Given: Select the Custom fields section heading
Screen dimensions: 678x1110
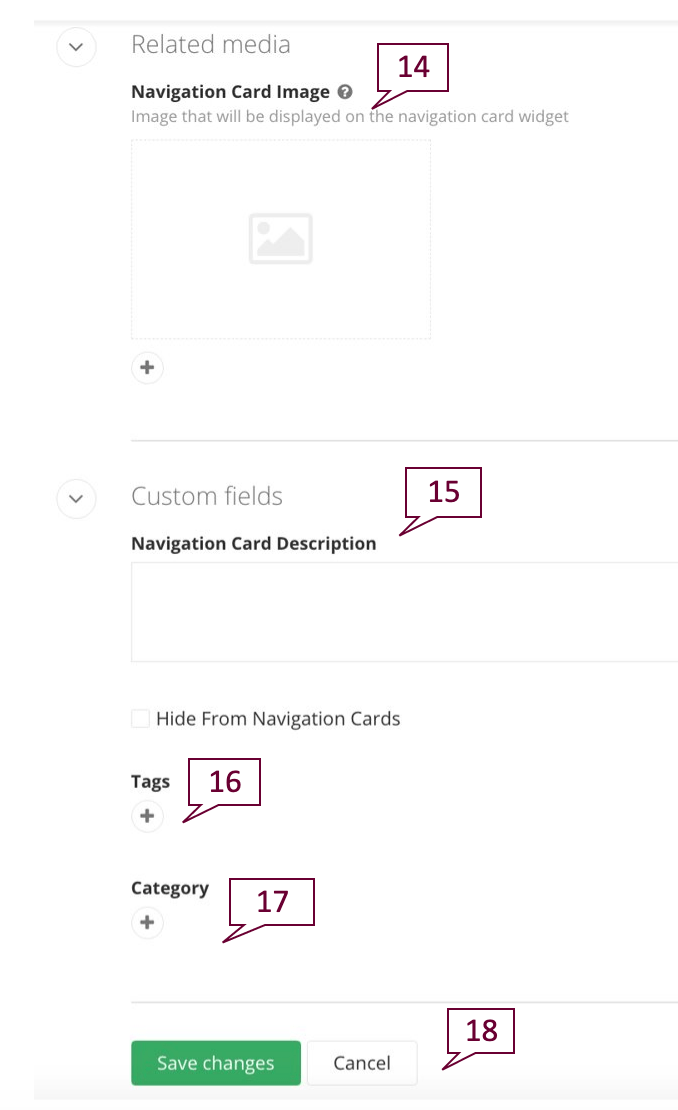Looking at the screenshot, I should pos(206,496).
